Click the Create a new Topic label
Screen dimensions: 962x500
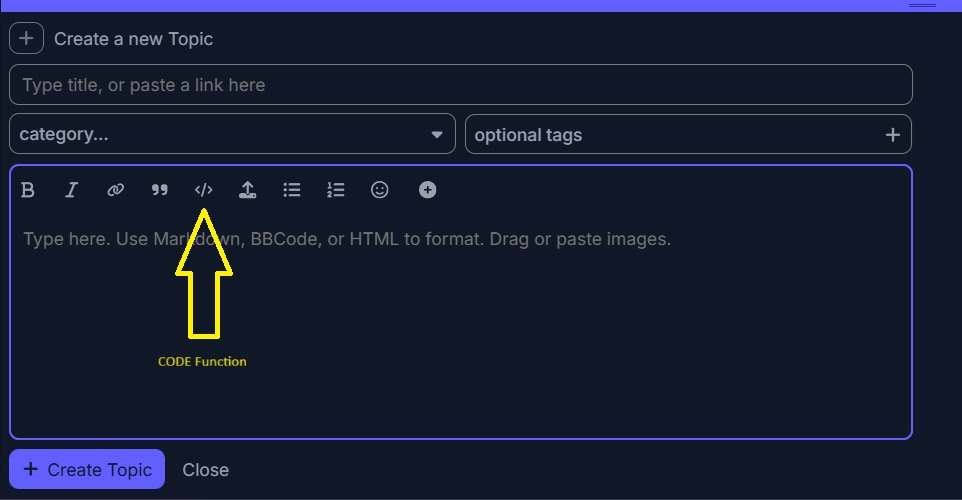[133, 39]
